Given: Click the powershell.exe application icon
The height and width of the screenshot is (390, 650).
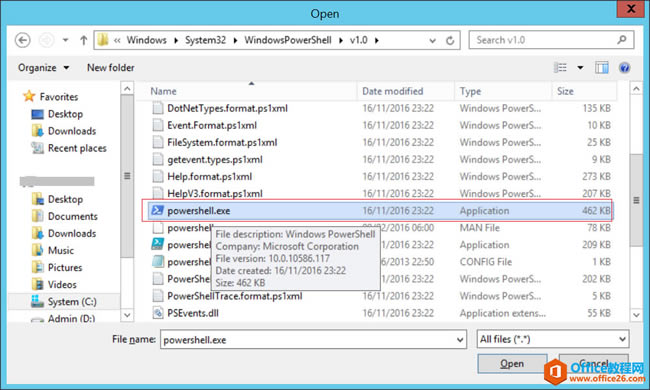Looking at the screenshot, I should 157,210.
